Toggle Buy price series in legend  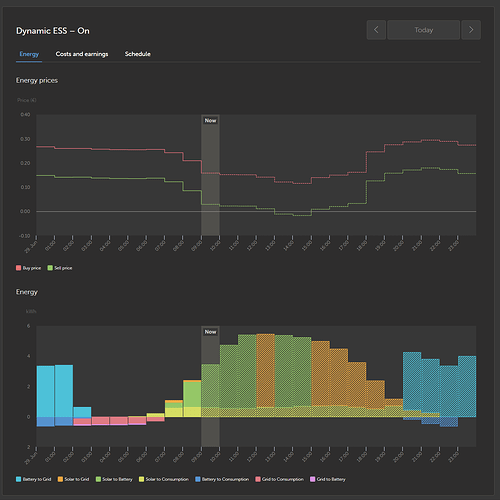click(29, 268)
